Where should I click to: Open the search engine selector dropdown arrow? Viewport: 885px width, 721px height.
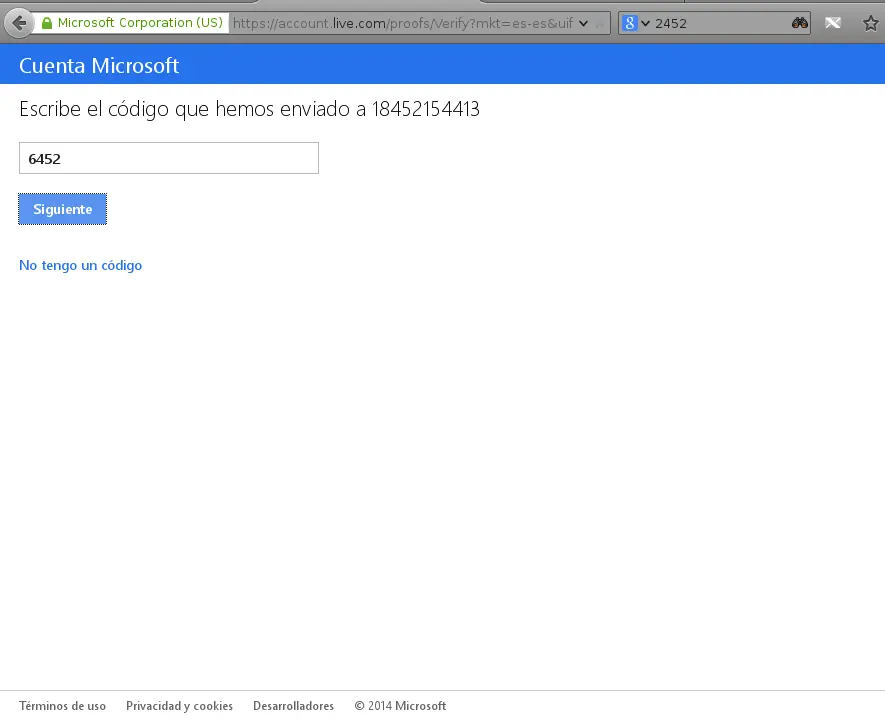coord(645,24)
